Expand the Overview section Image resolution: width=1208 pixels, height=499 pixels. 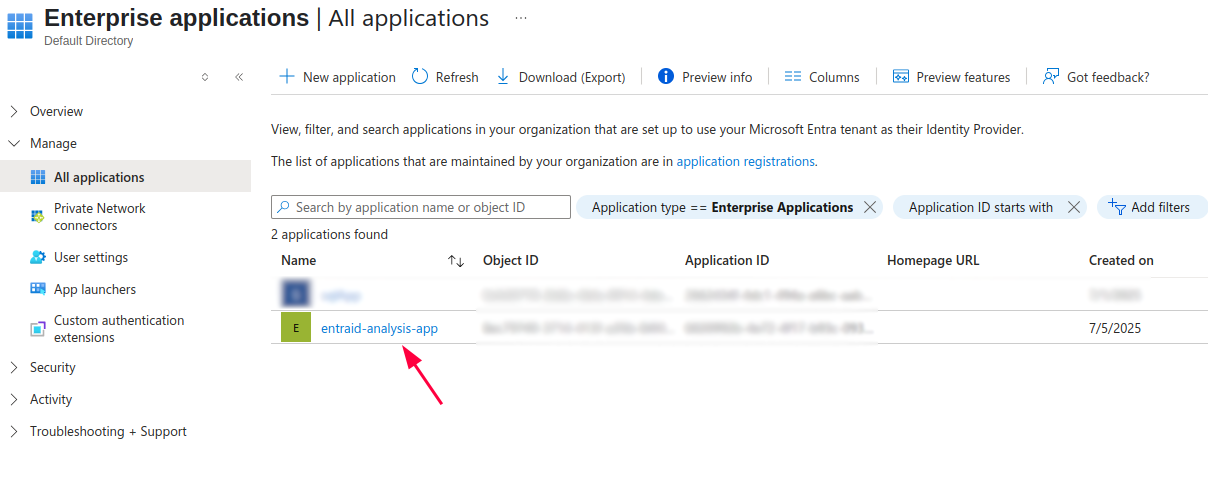pyautogui.click(x=14, y=111)
